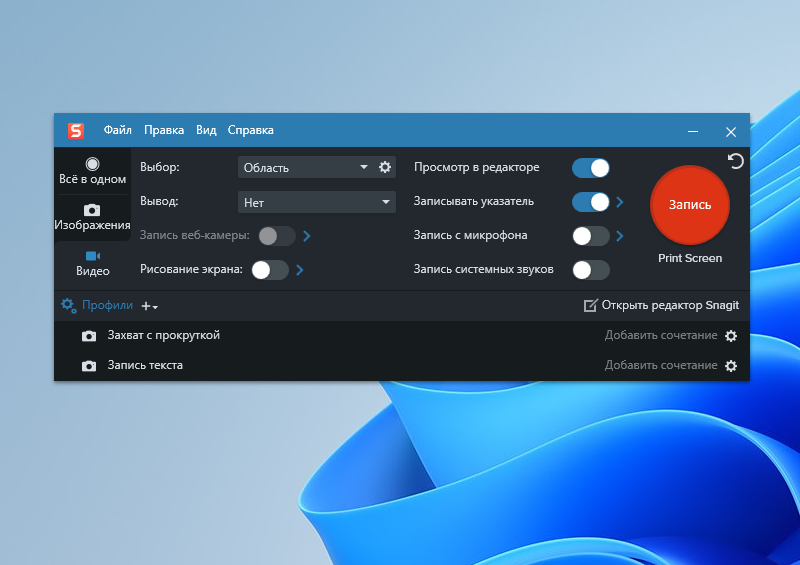Open the Выбор dropdown showing Область
Viewport: 800px width, 565px height.
coord(306,167)
